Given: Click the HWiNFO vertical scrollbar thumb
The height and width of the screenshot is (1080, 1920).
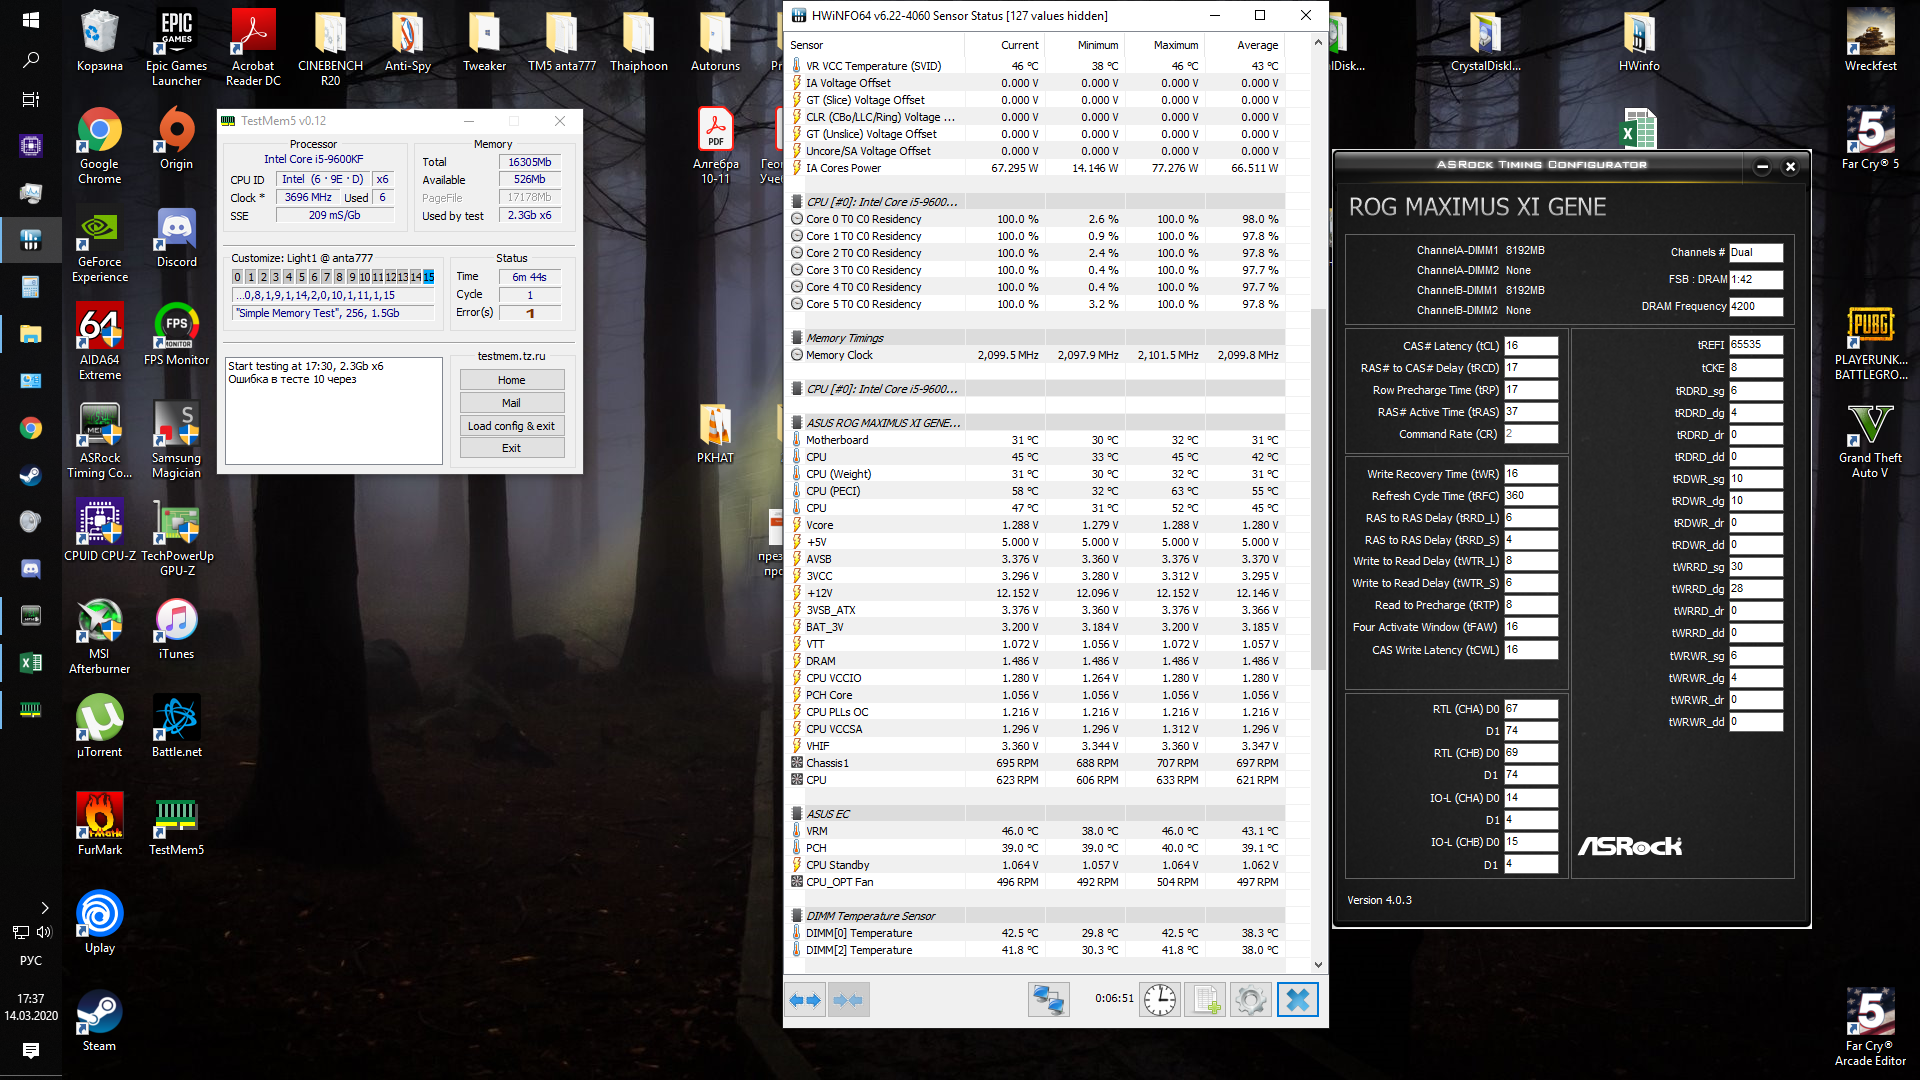Looking at the screenshot, I should tap(1318, 490).
